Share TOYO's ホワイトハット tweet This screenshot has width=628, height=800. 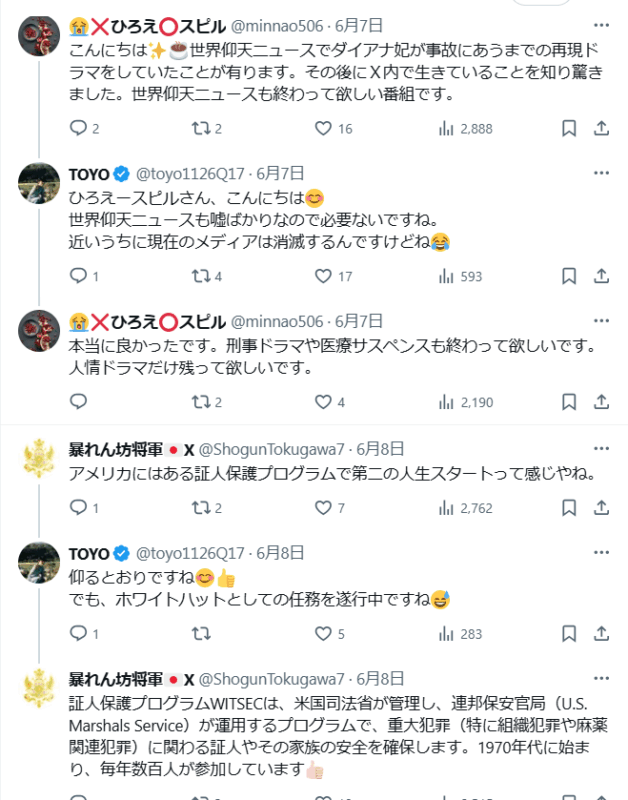pos(601,633)
